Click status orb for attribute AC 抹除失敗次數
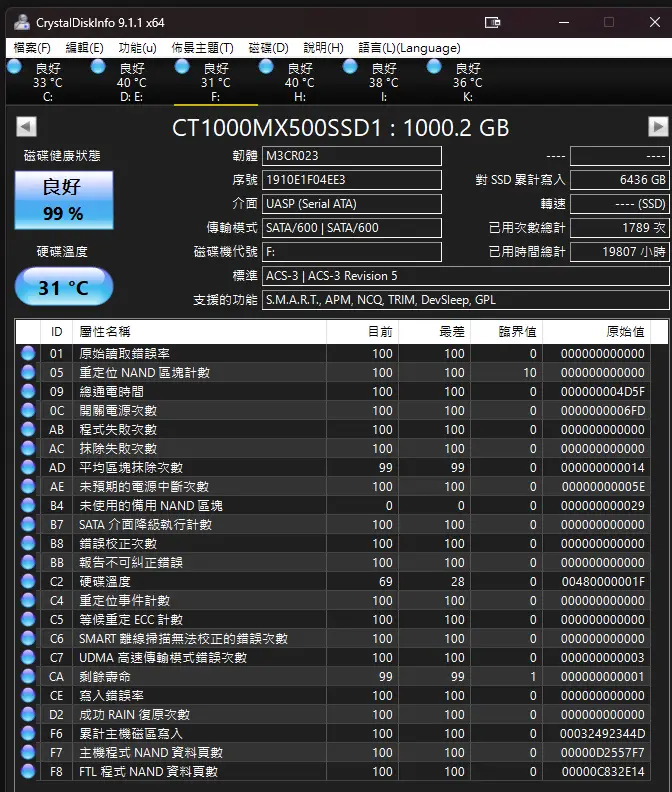Image resolution: width=672 pixels, height=792 pixels. (x=28, y=449)
